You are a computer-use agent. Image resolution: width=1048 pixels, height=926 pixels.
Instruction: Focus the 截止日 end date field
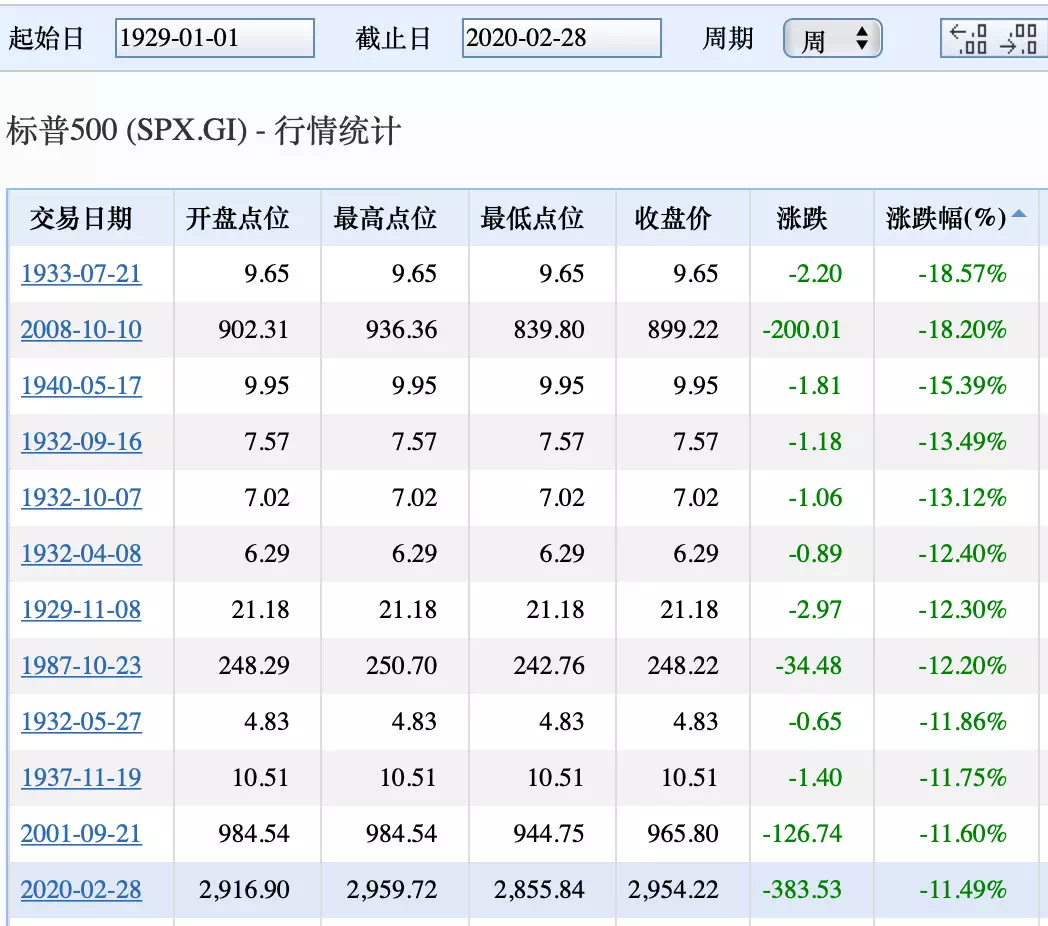point(561,38)
